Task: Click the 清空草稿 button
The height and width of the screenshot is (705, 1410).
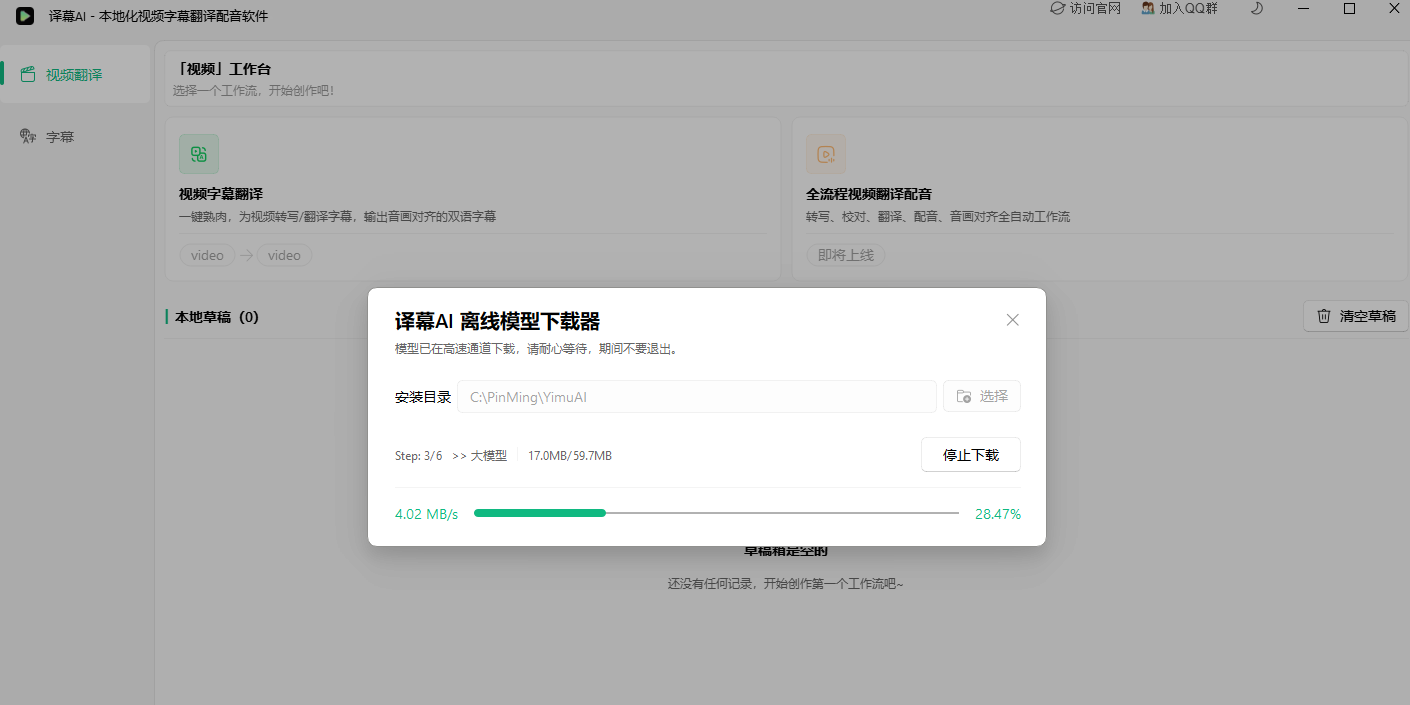Action: (1356, 316)
